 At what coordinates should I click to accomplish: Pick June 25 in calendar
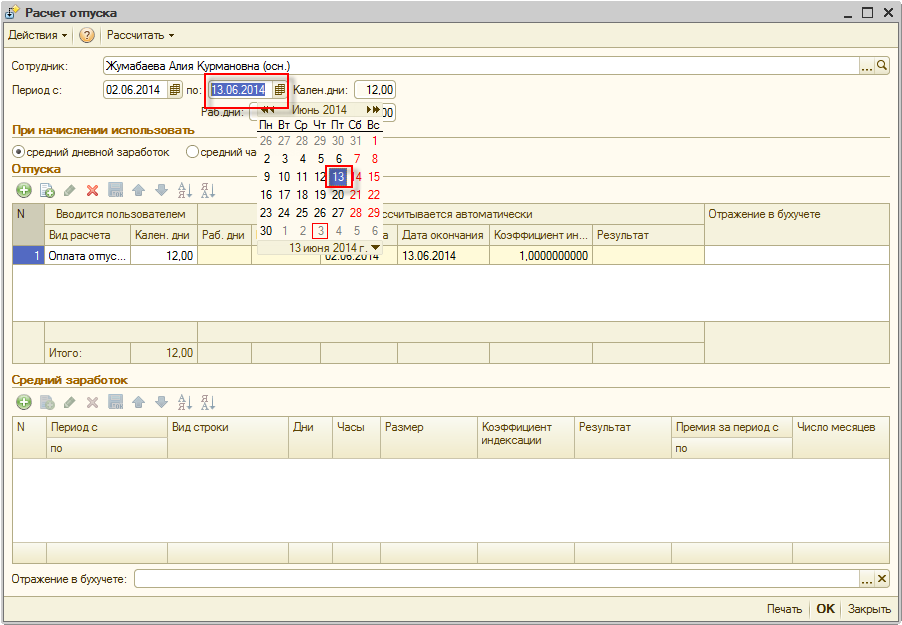click(302, 213)
